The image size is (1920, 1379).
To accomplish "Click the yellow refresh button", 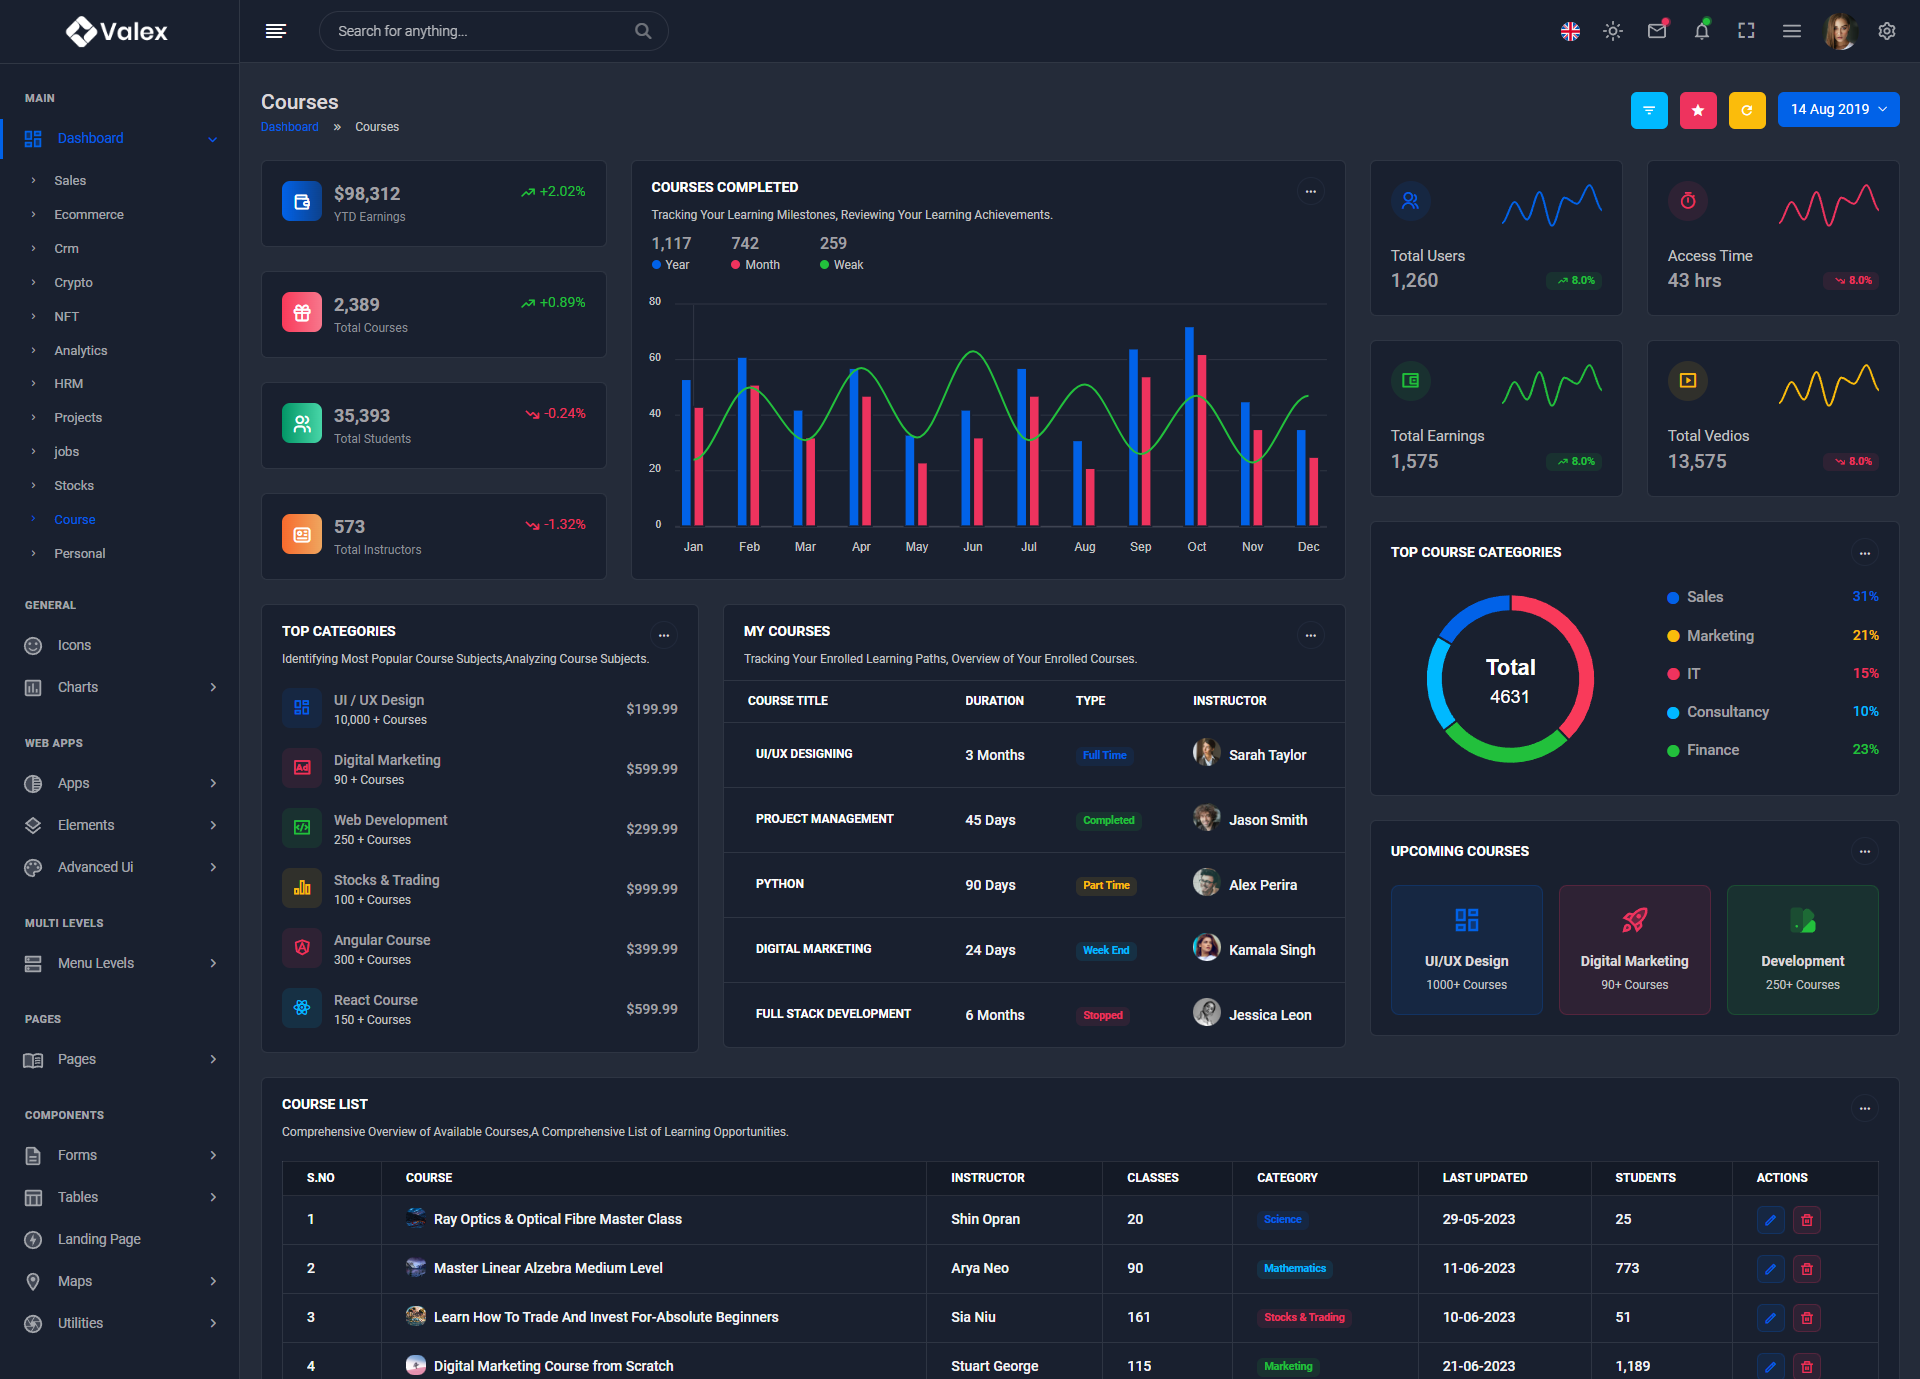I will 1747,110.
